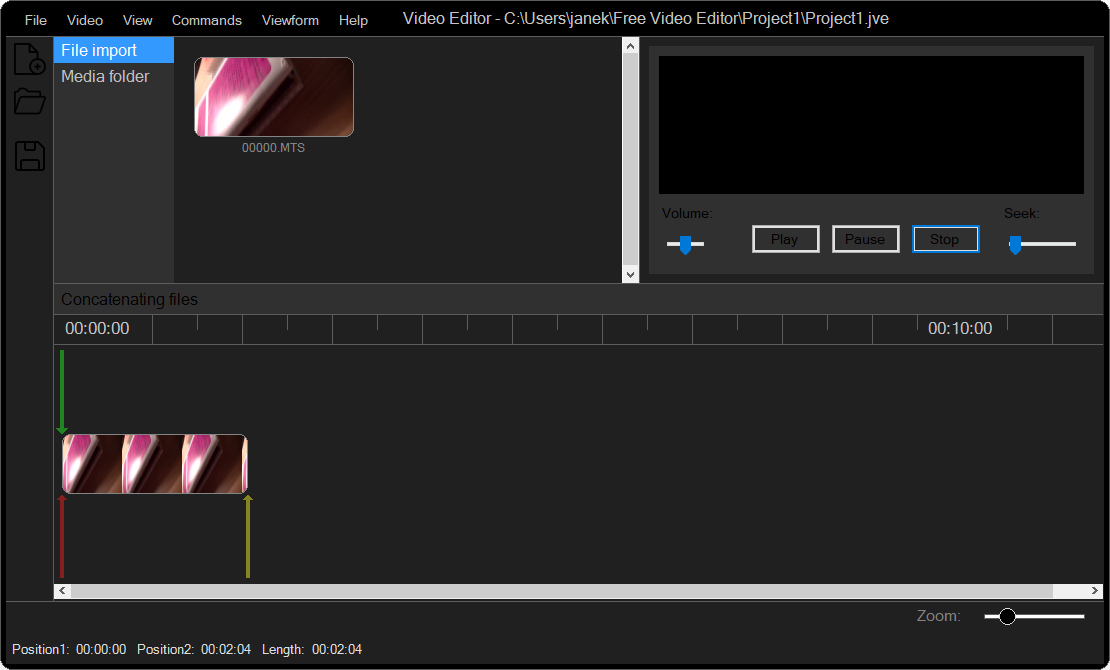Open the Commands menu
1110x670 pixels.
(x=206, y=20)
